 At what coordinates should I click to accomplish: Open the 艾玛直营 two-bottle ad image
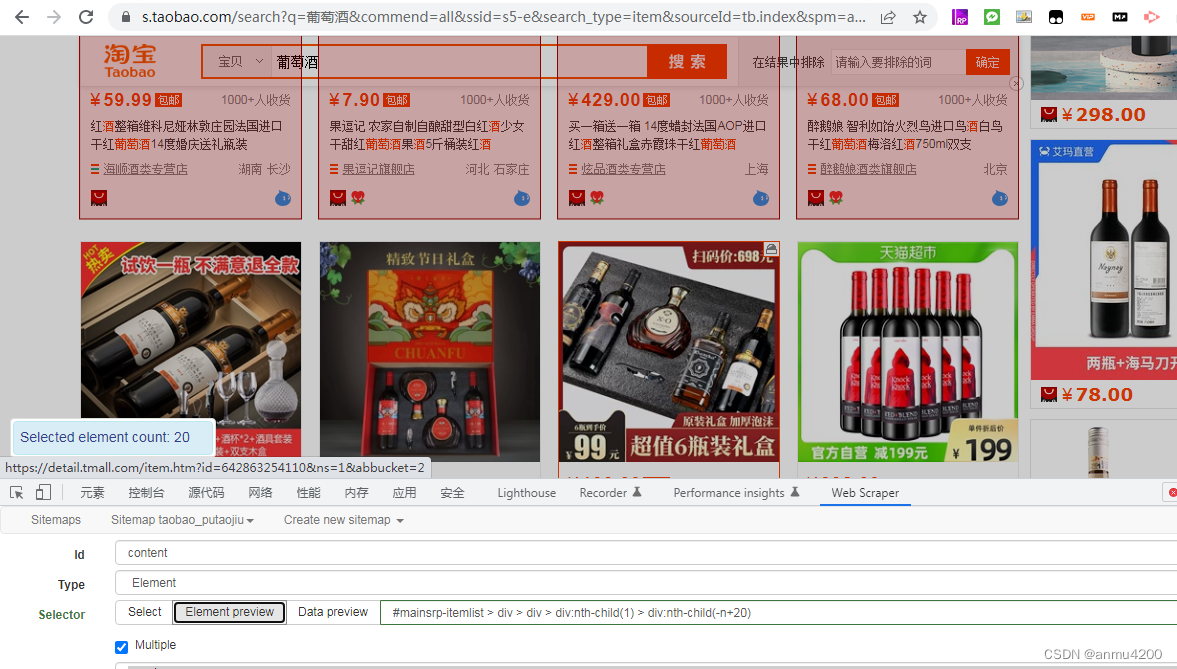[1103, 260]
